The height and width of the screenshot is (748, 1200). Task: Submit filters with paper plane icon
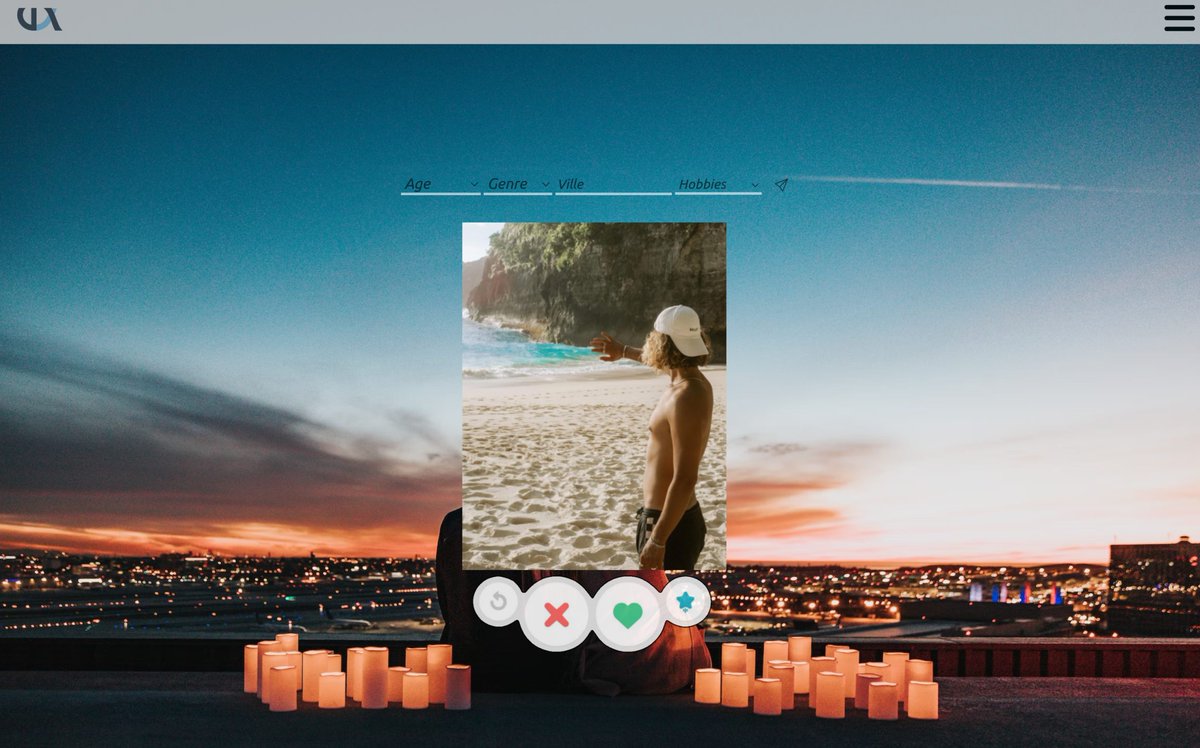[x=781, y=185]
